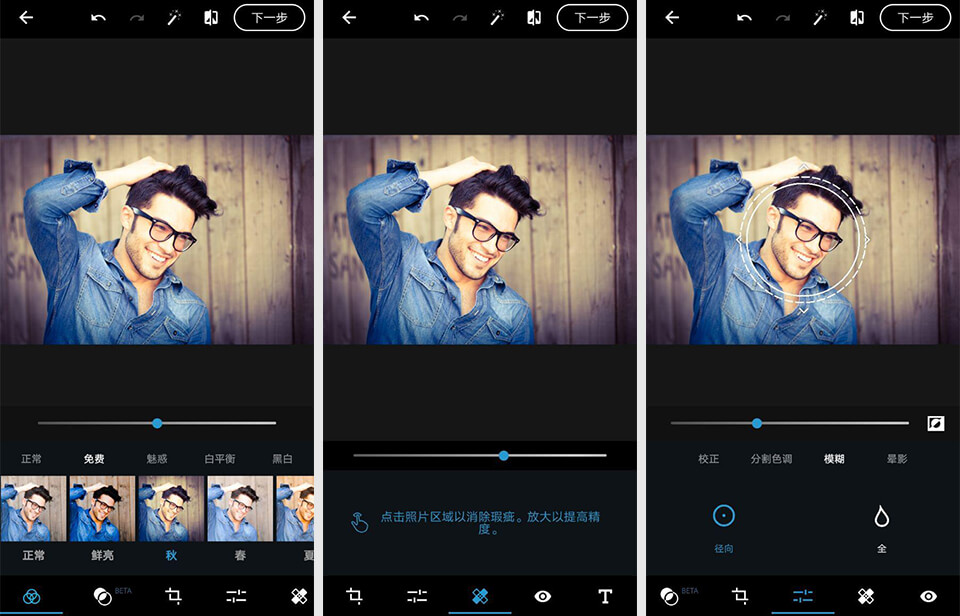960x616 pixels.
Task: Select the red-eye removal tool
Action: 541,594
